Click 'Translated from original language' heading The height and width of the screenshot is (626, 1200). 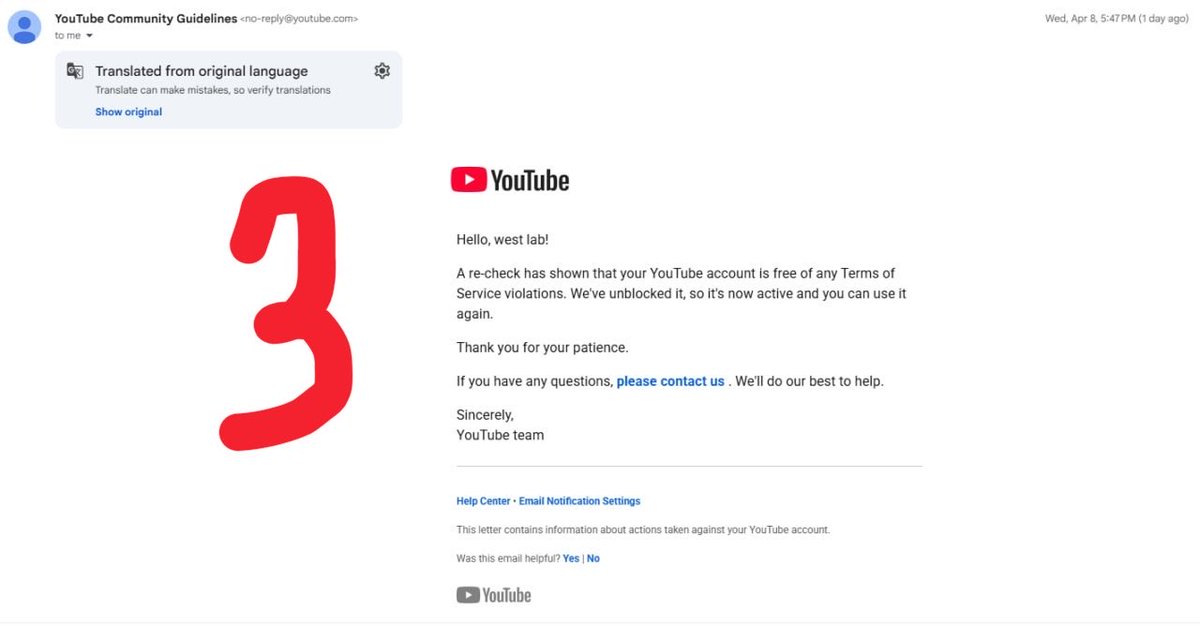click(201, 71)
